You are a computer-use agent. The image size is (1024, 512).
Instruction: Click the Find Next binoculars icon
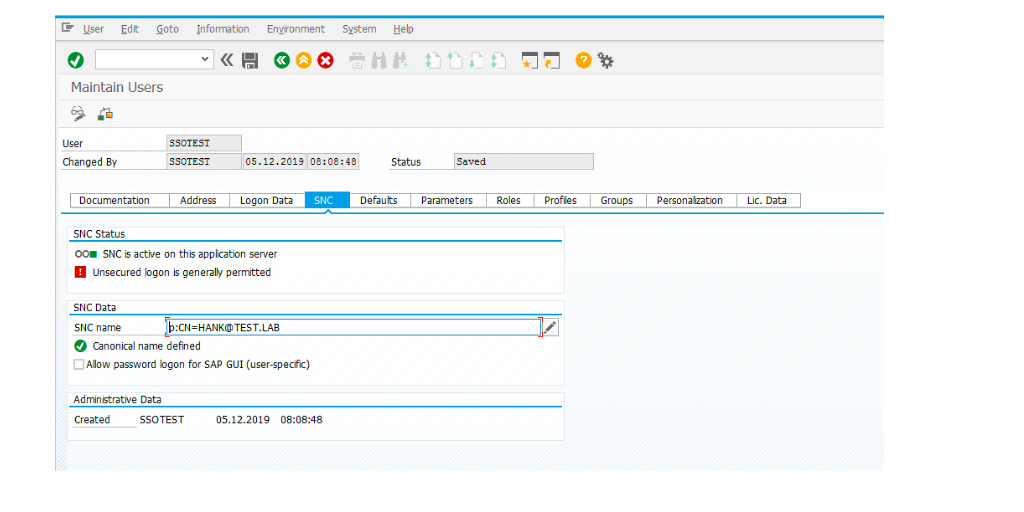tap(400, 61)
